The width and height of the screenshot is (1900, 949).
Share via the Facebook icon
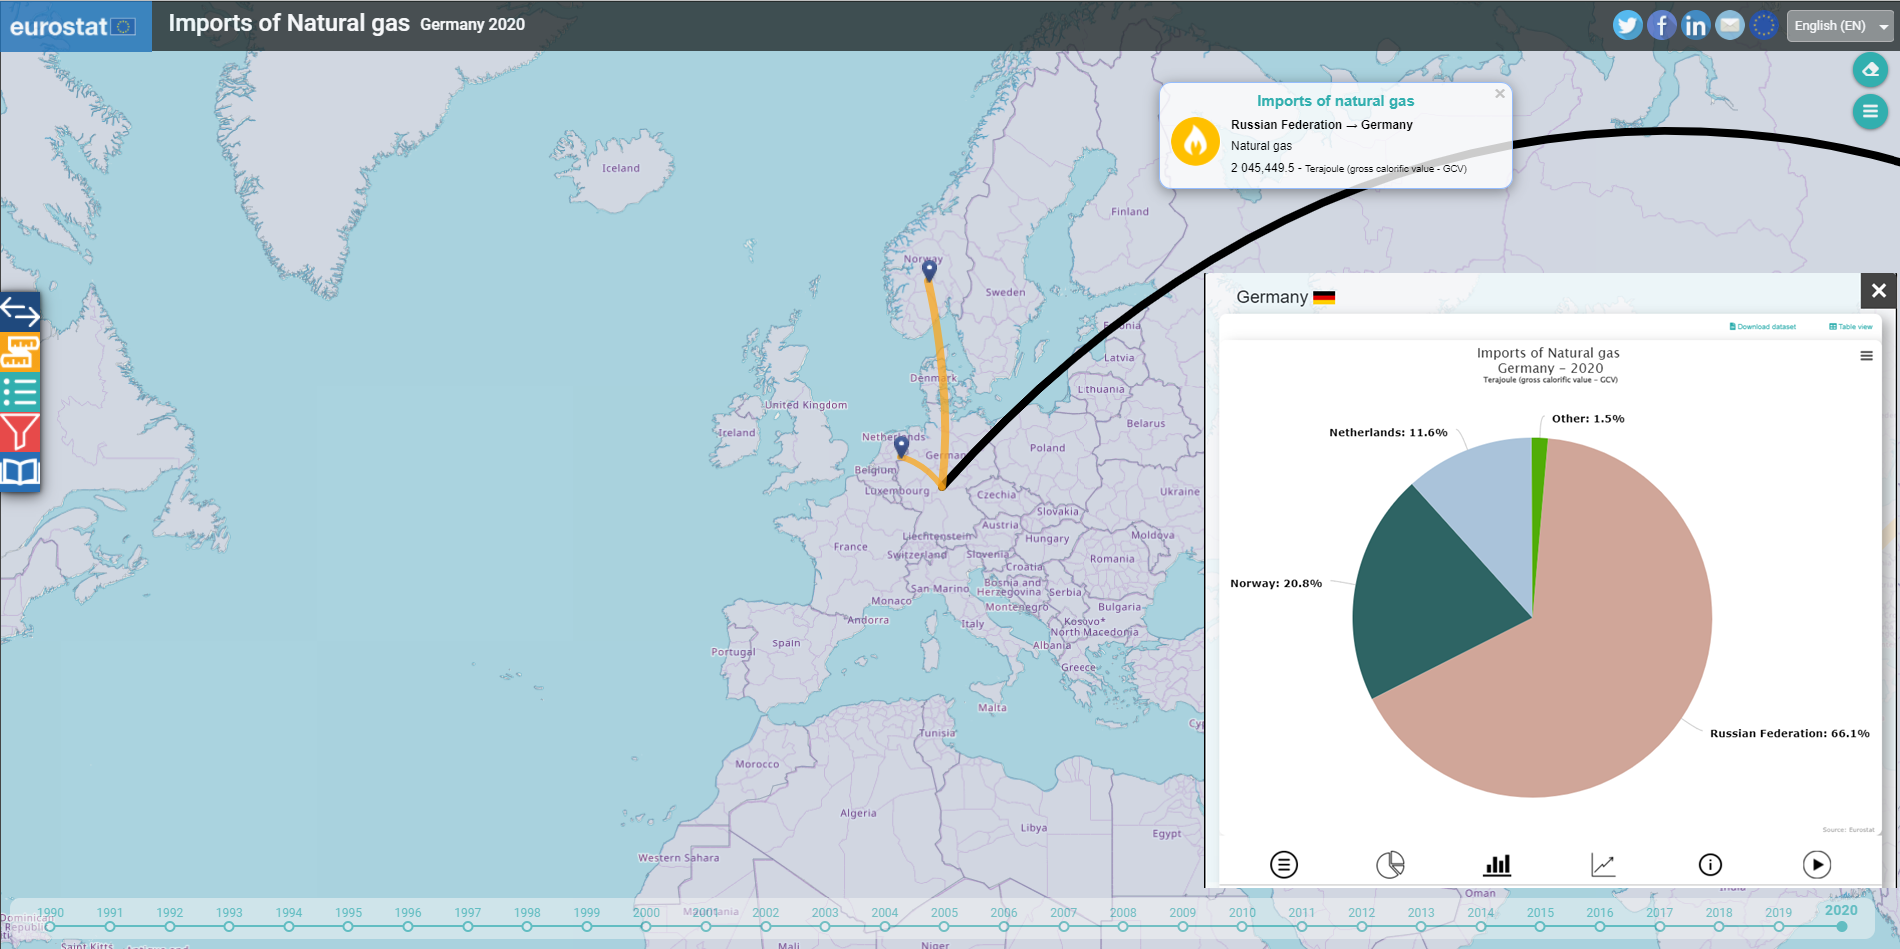click(1661, 25)
